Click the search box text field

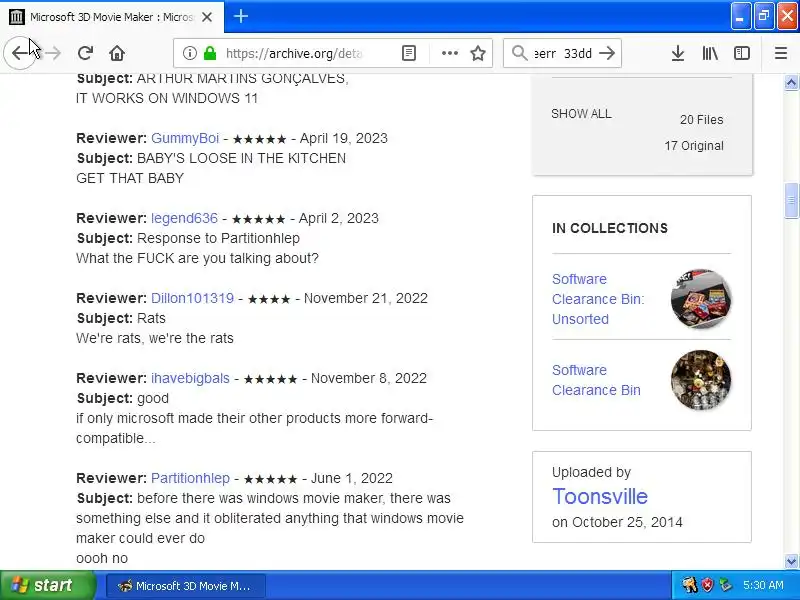(x=563, y=53)
